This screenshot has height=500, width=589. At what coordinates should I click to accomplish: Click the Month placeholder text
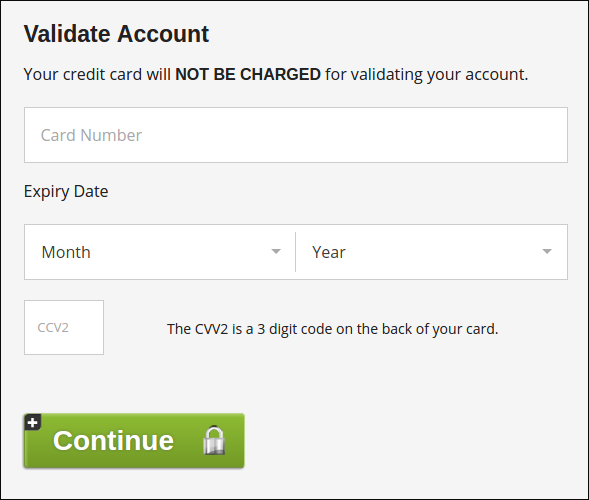(x=66, y=252)
